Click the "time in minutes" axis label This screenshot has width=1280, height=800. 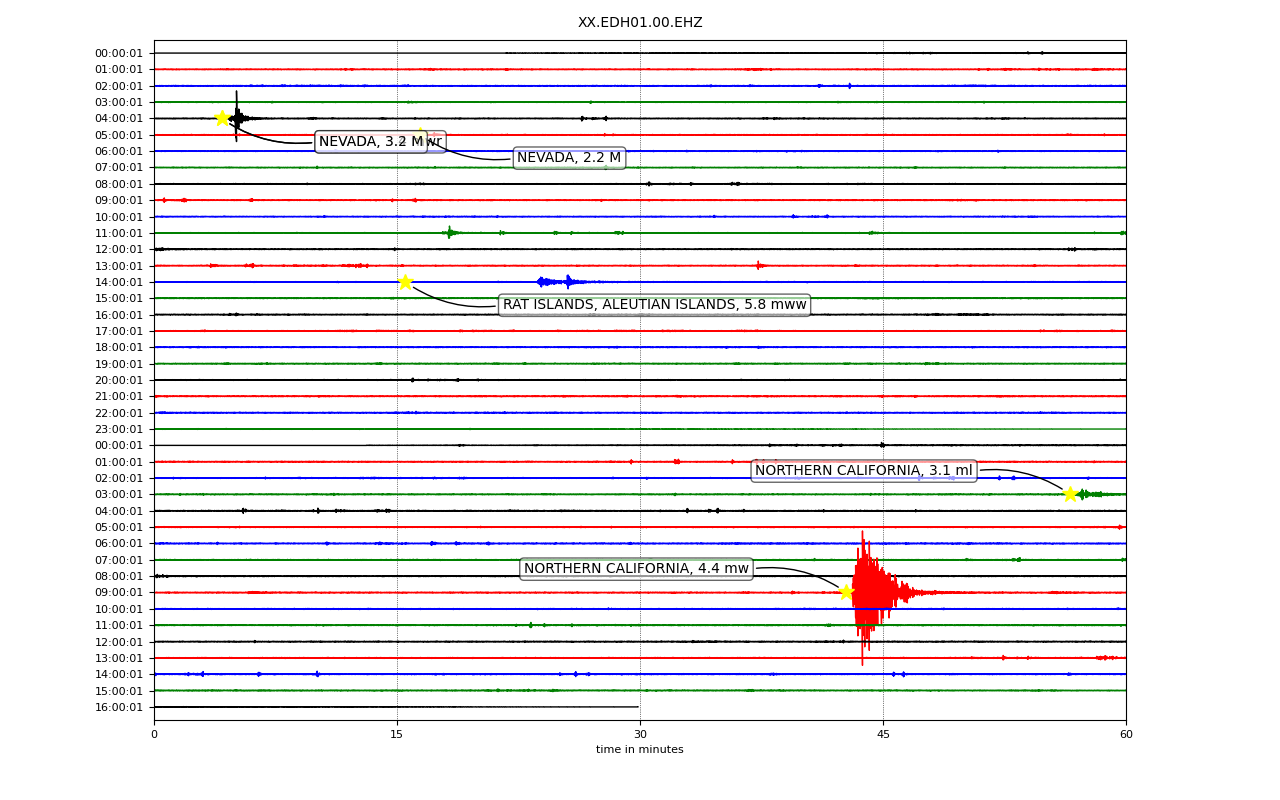tap(640, 750)
